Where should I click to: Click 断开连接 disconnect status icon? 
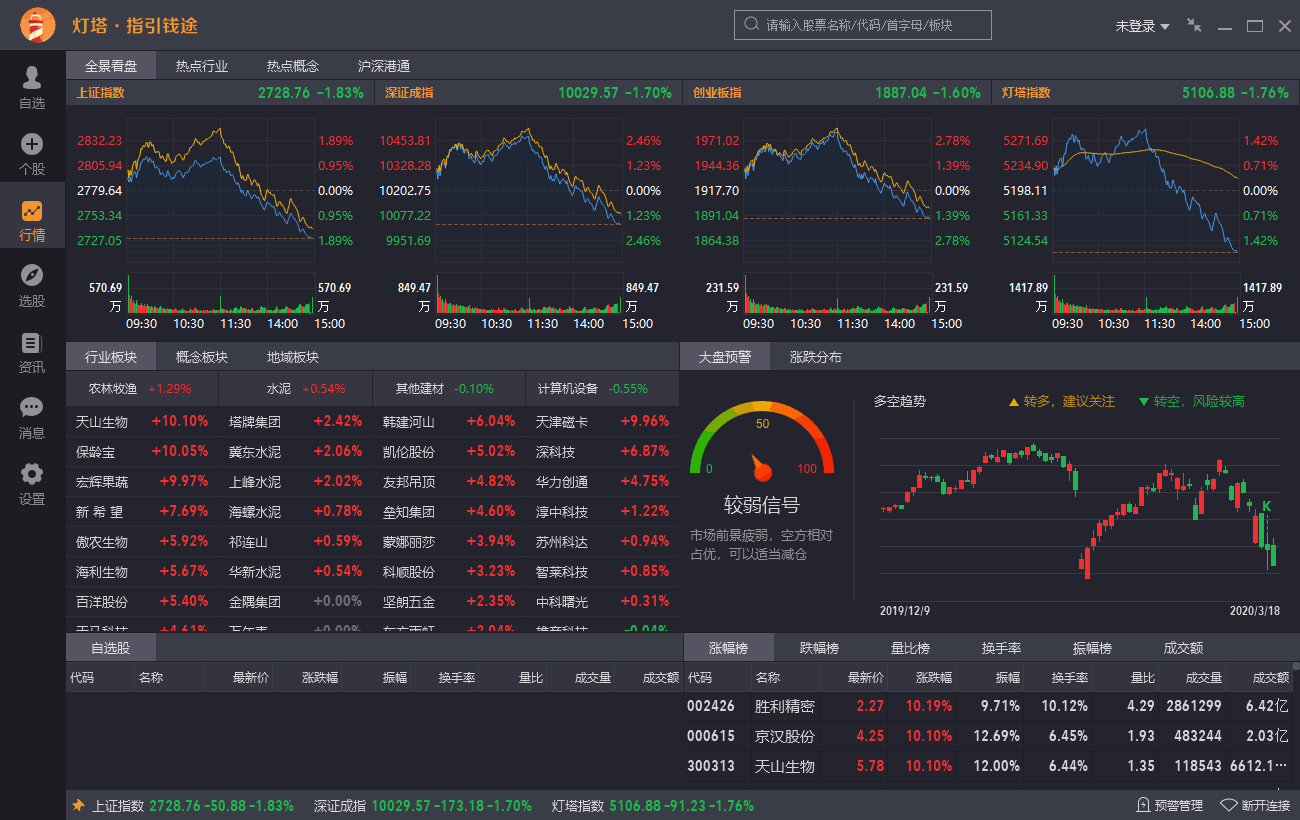pos(1229,805)
